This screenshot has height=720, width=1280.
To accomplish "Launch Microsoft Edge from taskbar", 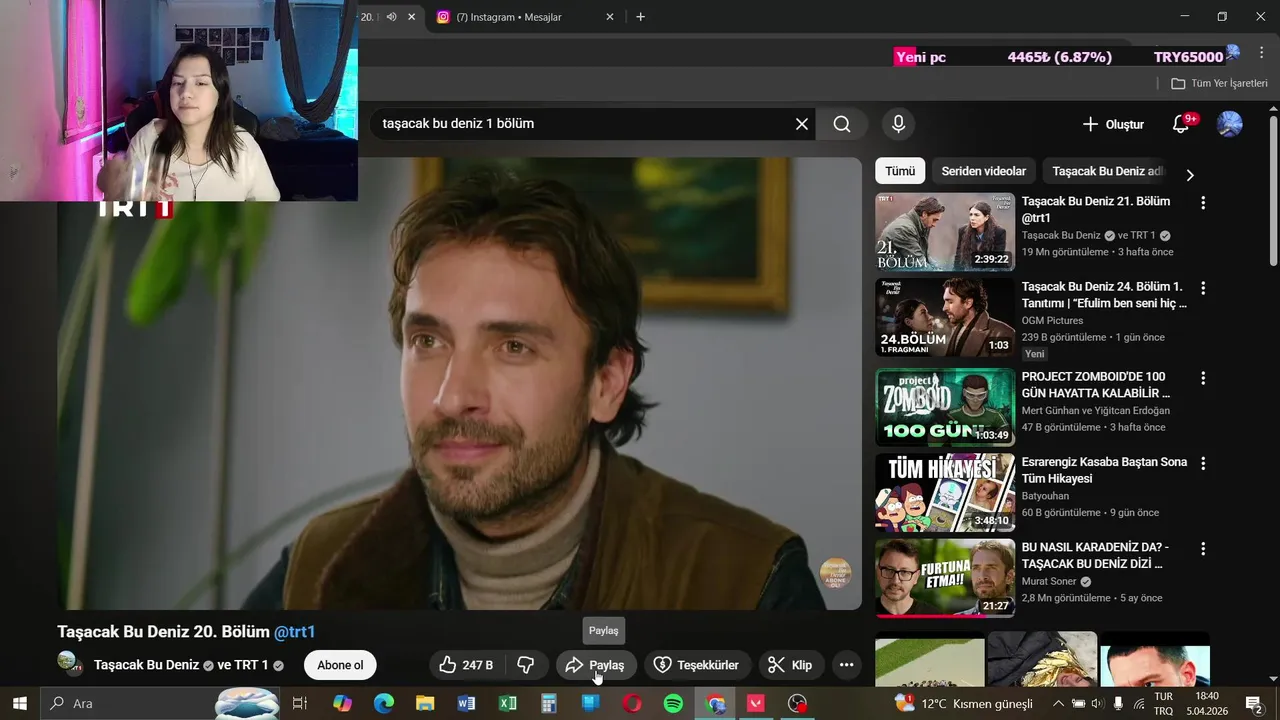I will (384, 703).
